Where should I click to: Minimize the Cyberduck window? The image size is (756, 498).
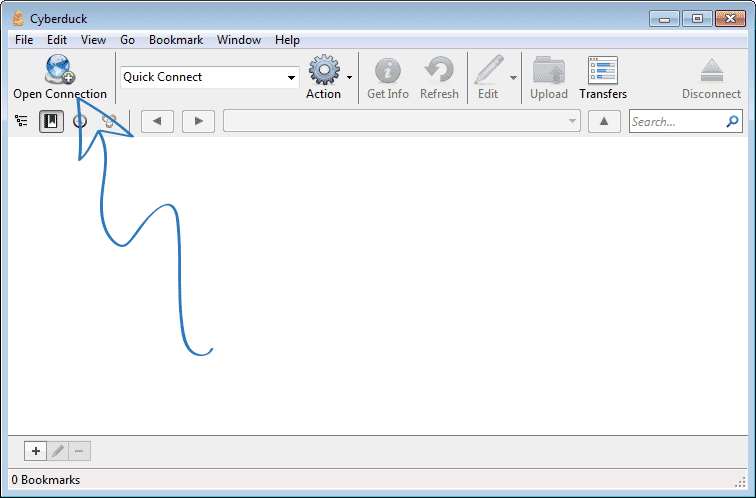(664, 19)
